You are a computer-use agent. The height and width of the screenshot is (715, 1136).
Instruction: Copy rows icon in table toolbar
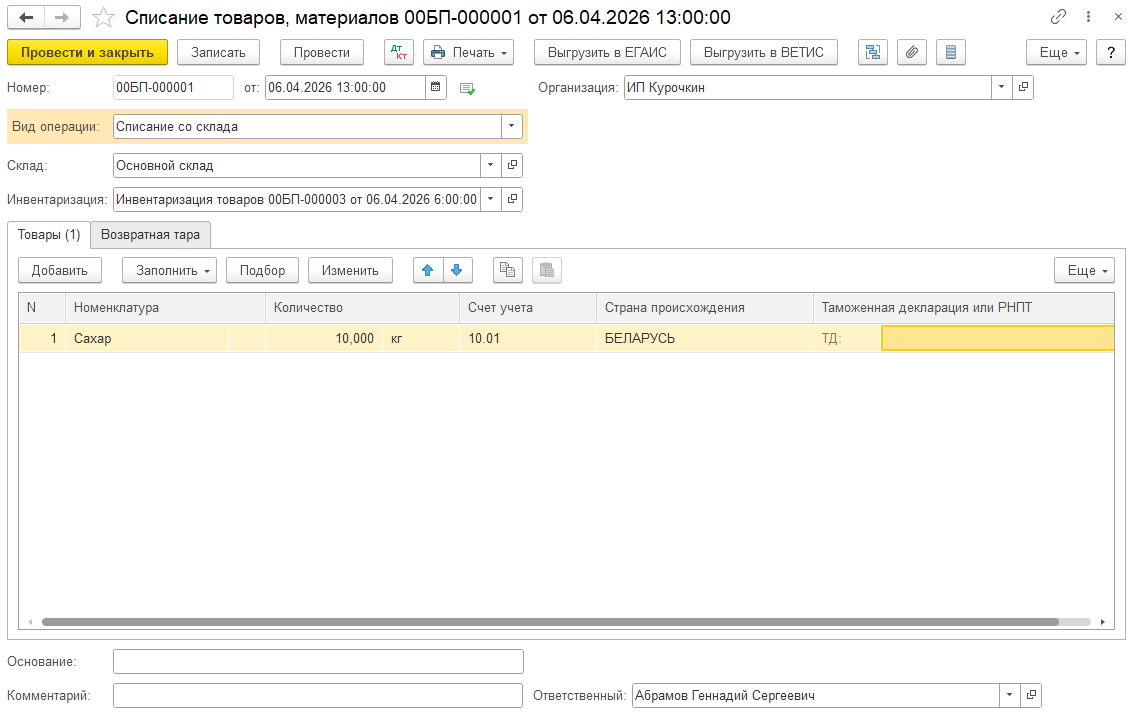click(508, 270)
